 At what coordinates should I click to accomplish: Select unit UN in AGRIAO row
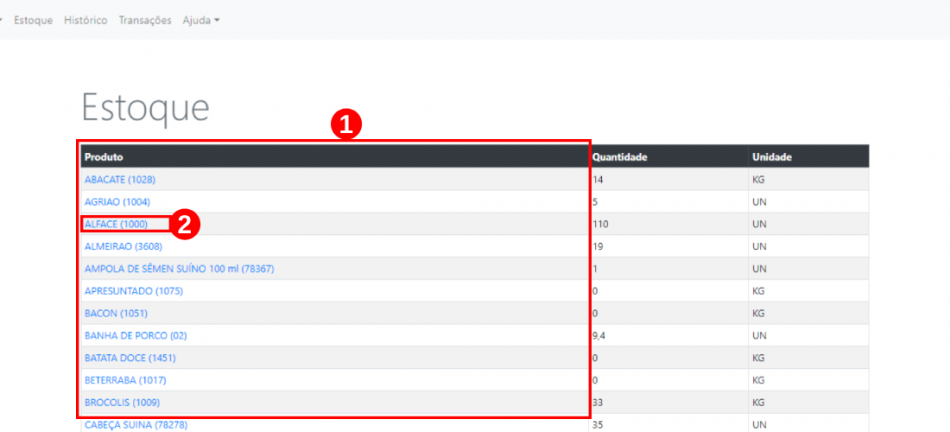760,202
